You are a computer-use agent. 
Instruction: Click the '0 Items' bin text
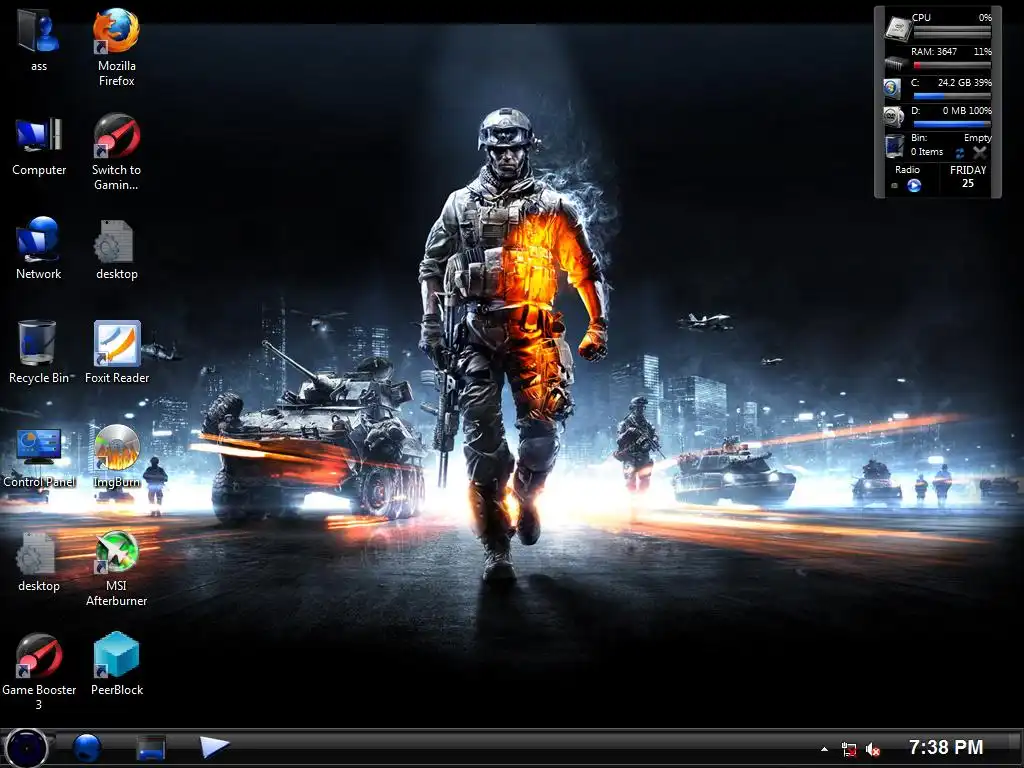click(927, 152)
